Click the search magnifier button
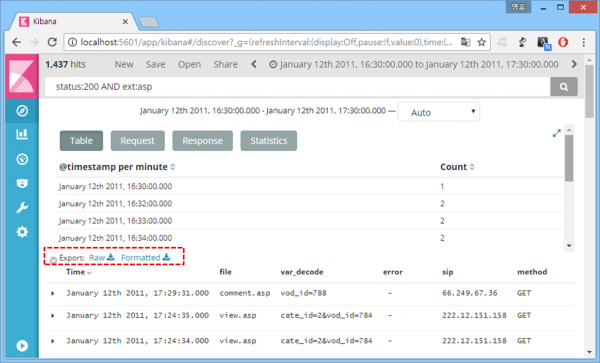 tap(564, 87)
